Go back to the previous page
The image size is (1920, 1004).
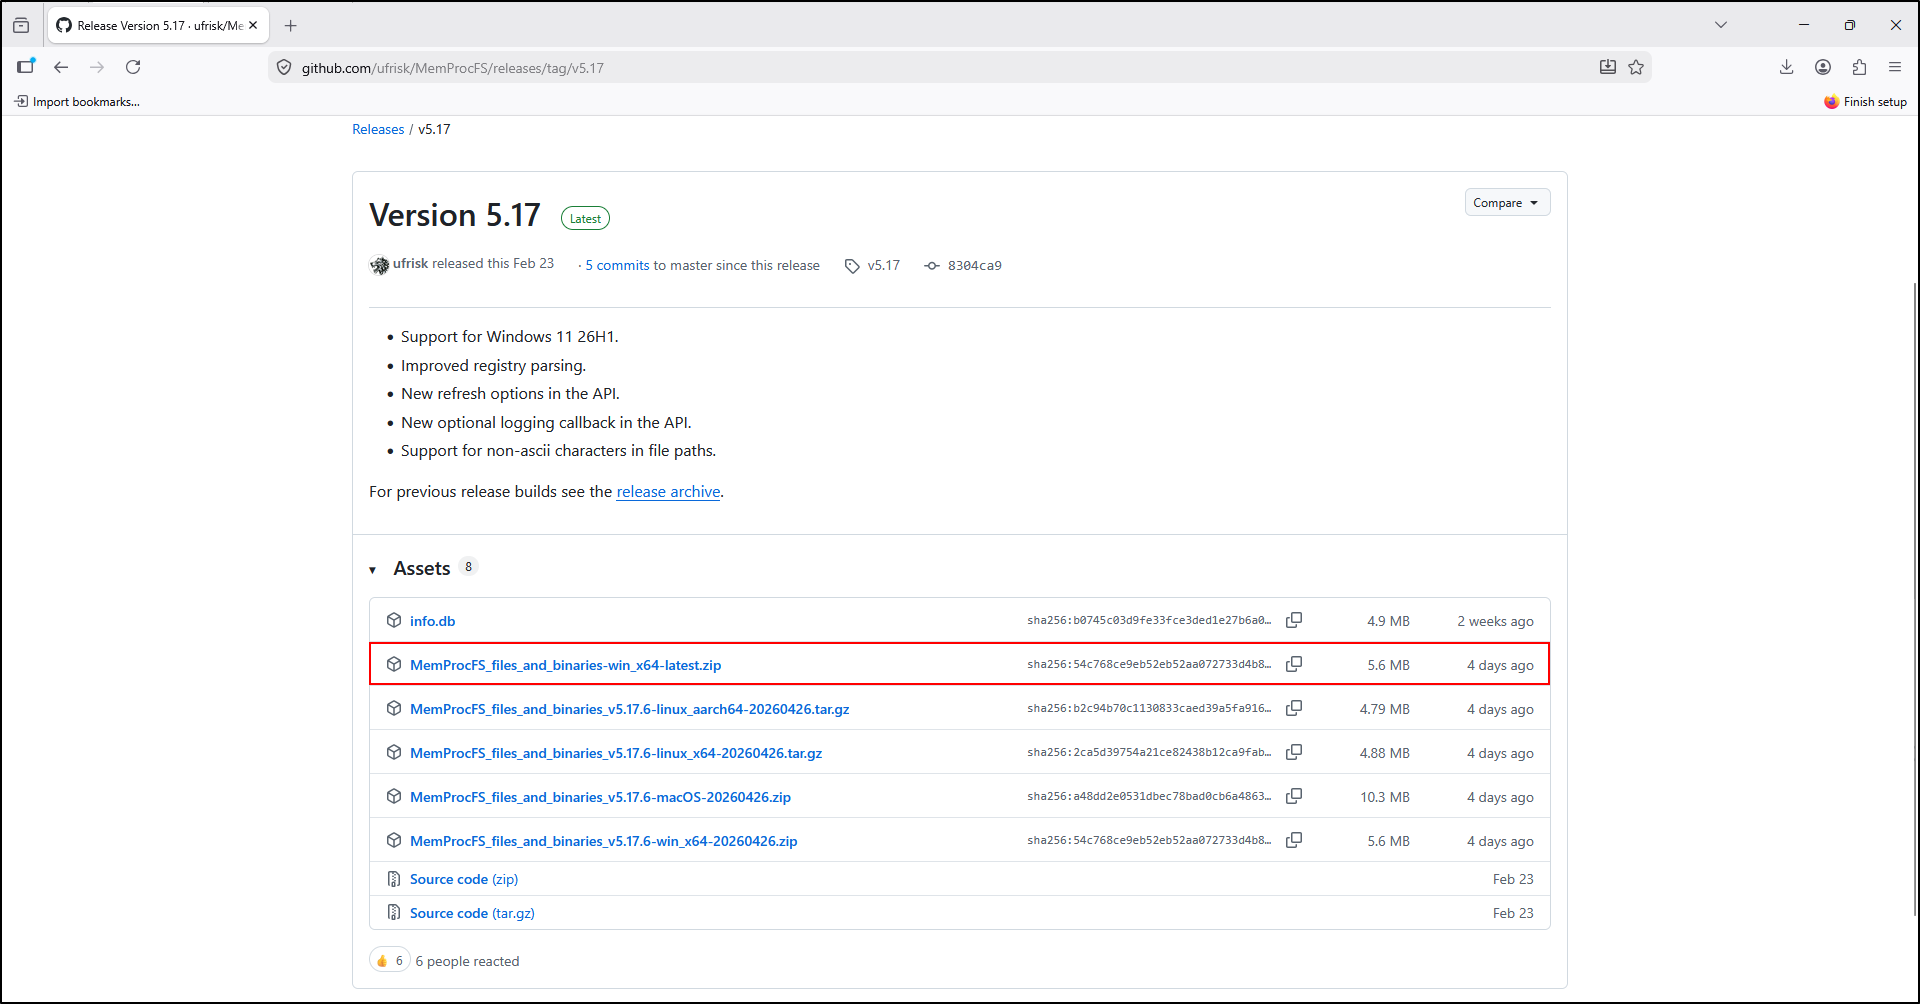[61, 67]
